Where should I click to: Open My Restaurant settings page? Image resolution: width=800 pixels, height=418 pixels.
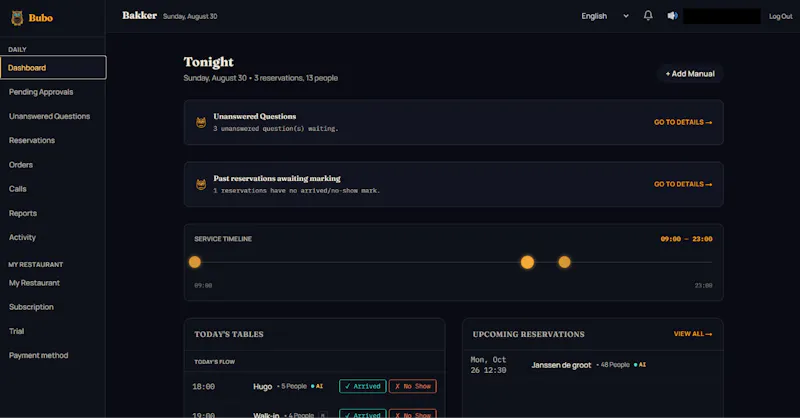click(34, 283)
